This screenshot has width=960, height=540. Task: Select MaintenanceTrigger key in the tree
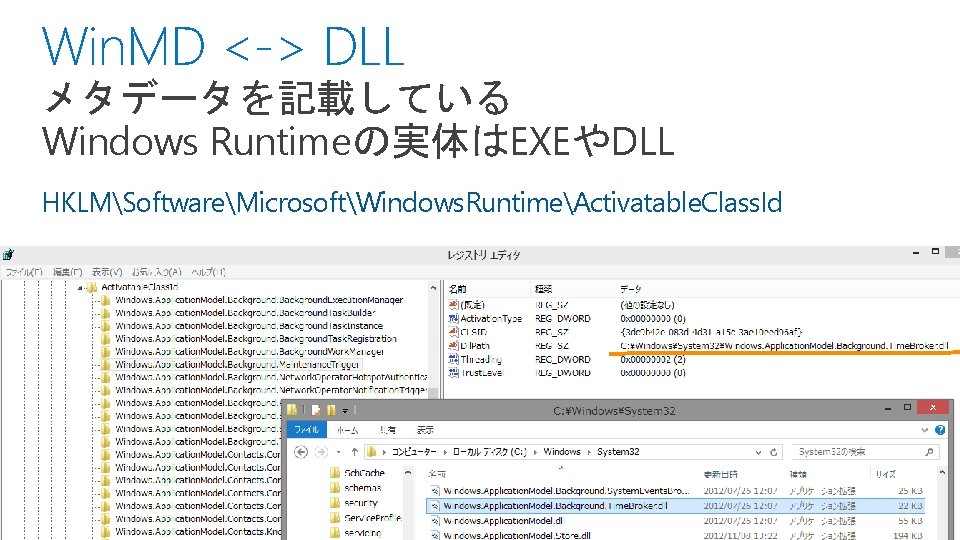(x=238, y=364)
